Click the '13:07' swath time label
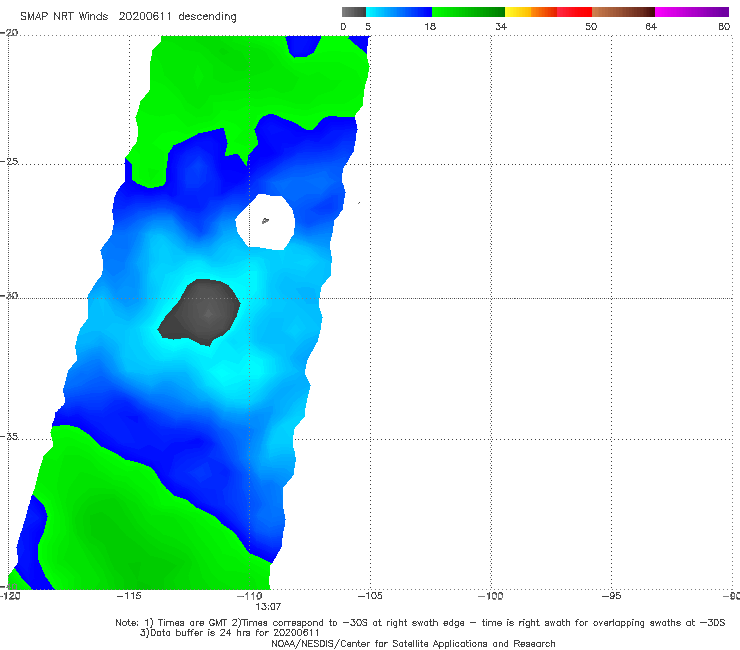740x650 pixels. point(268,607)
